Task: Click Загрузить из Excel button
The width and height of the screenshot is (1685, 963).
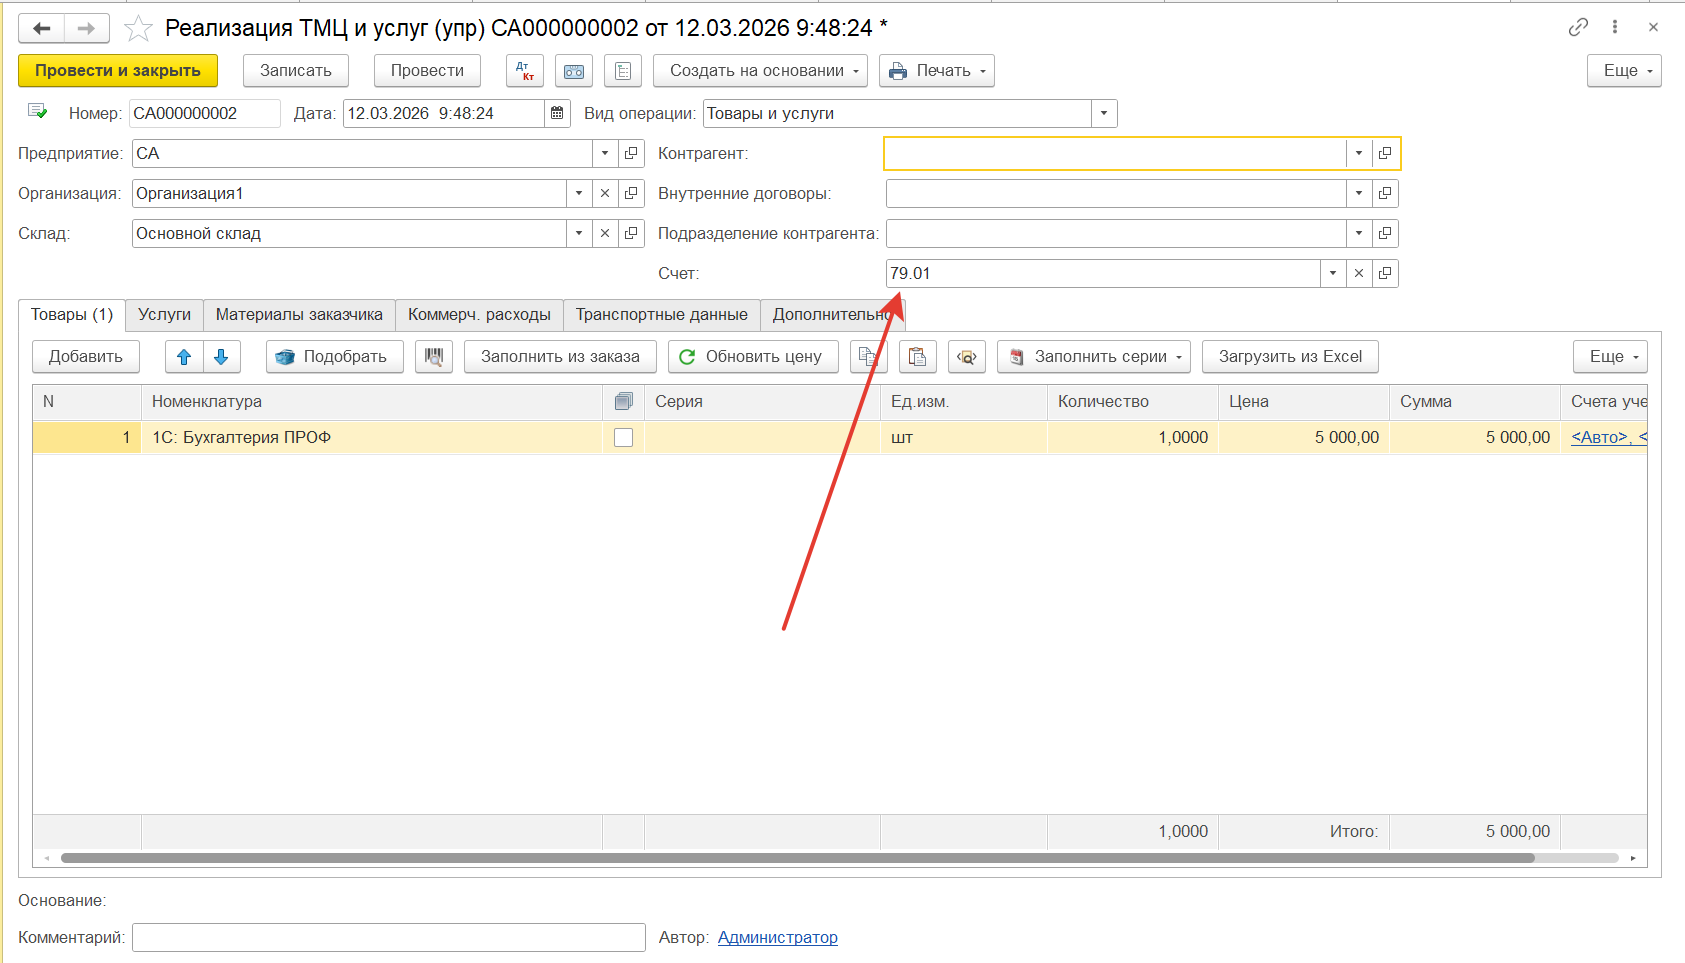Action: pyautogui.click(x=1290, y=357)
